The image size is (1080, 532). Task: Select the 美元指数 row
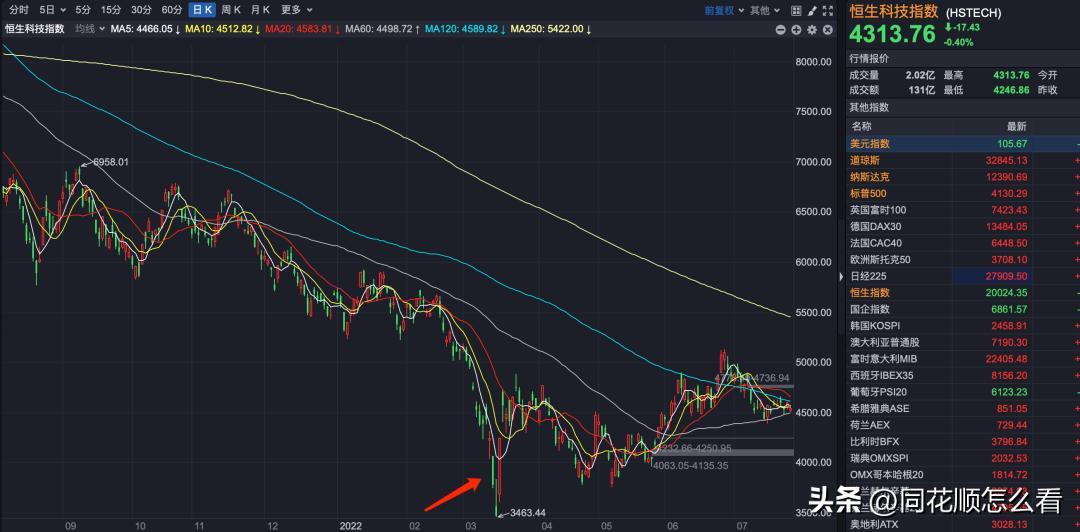[963, 144]
